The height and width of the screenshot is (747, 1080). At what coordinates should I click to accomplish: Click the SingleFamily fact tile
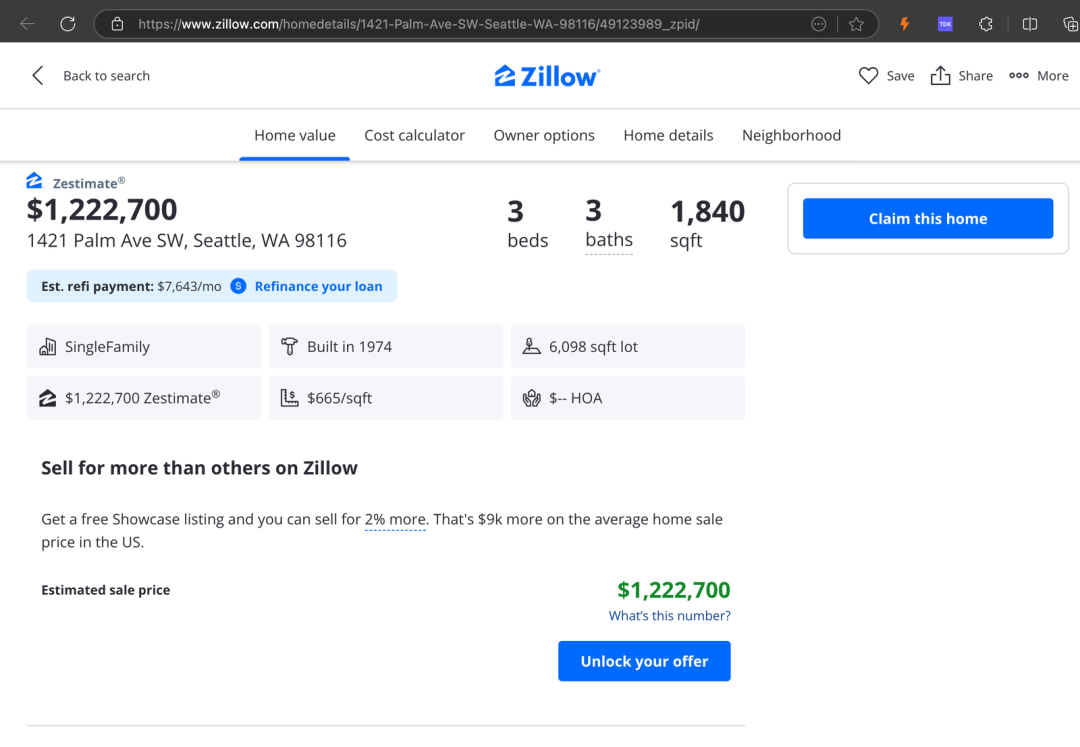point(144,346)
